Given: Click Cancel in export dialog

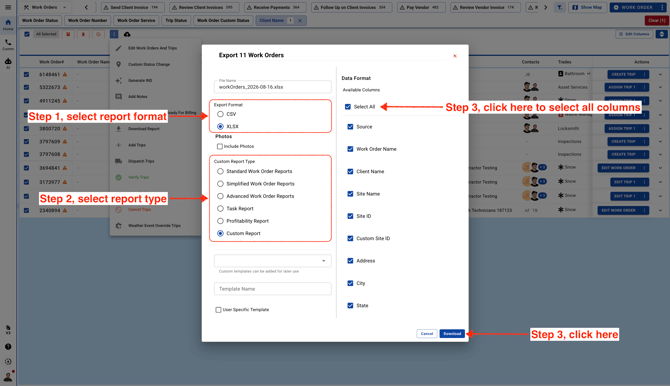Looking at the screenshot, I should click(x=427, y=334).
